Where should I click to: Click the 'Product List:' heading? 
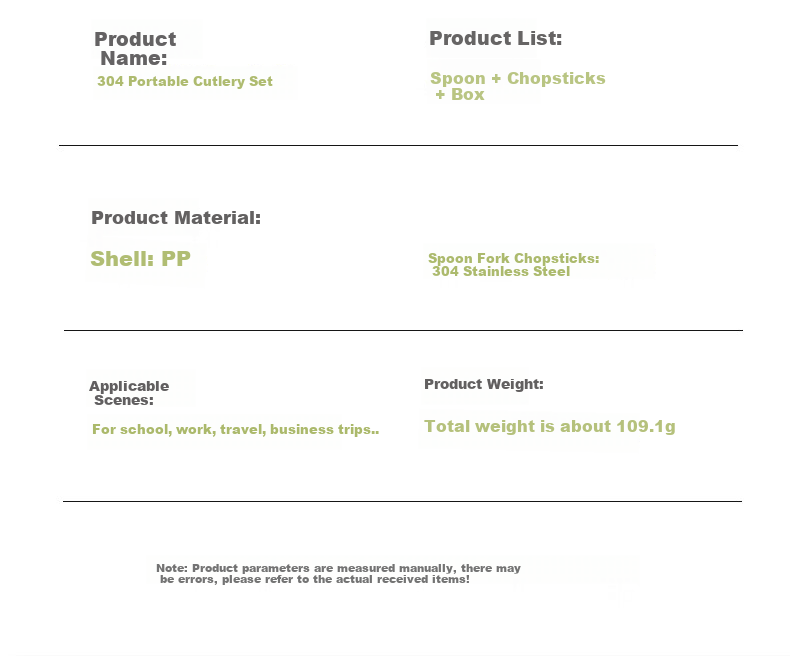pos(495,38)
